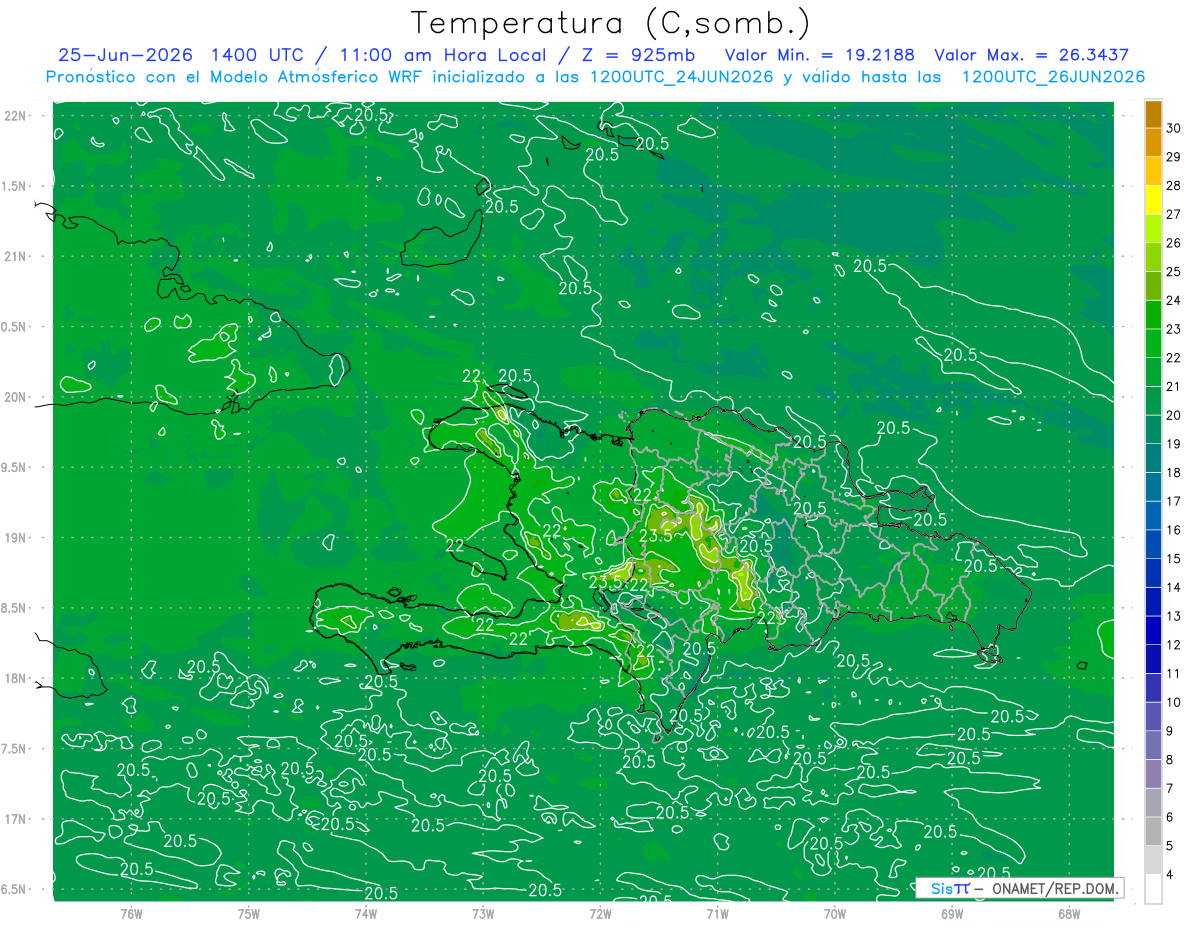
Task: Click the legend value "16"
Action: [x=1174, y=530]
